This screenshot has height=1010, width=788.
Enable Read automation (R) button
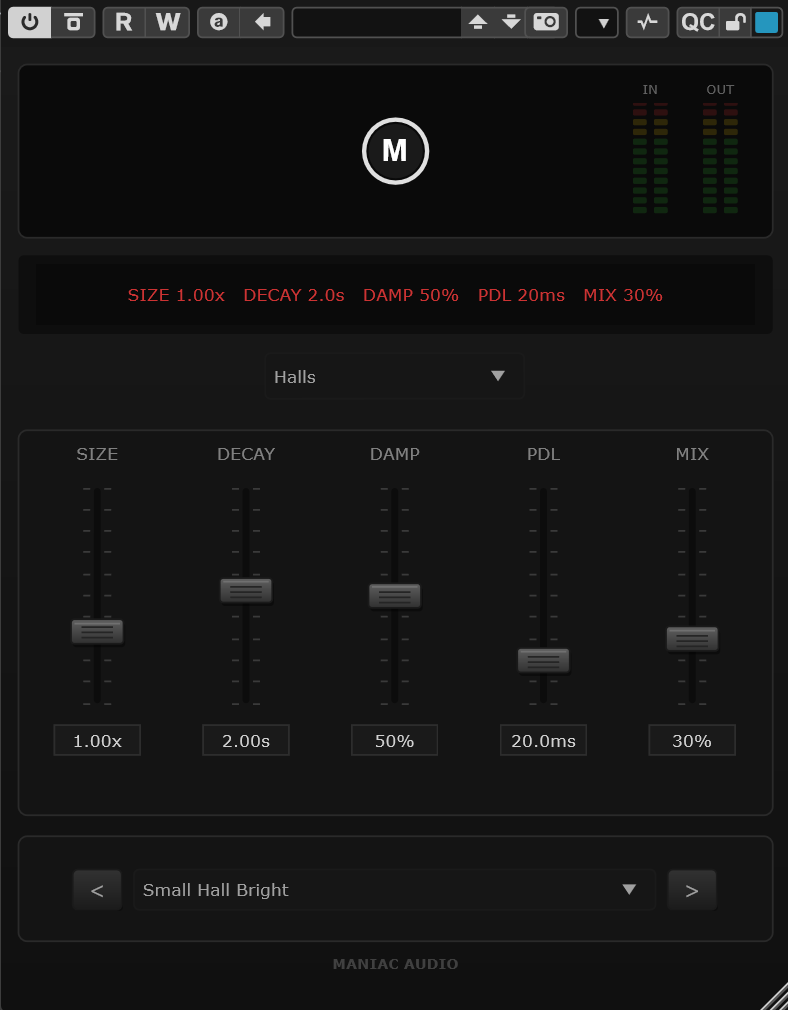(124, 23)
